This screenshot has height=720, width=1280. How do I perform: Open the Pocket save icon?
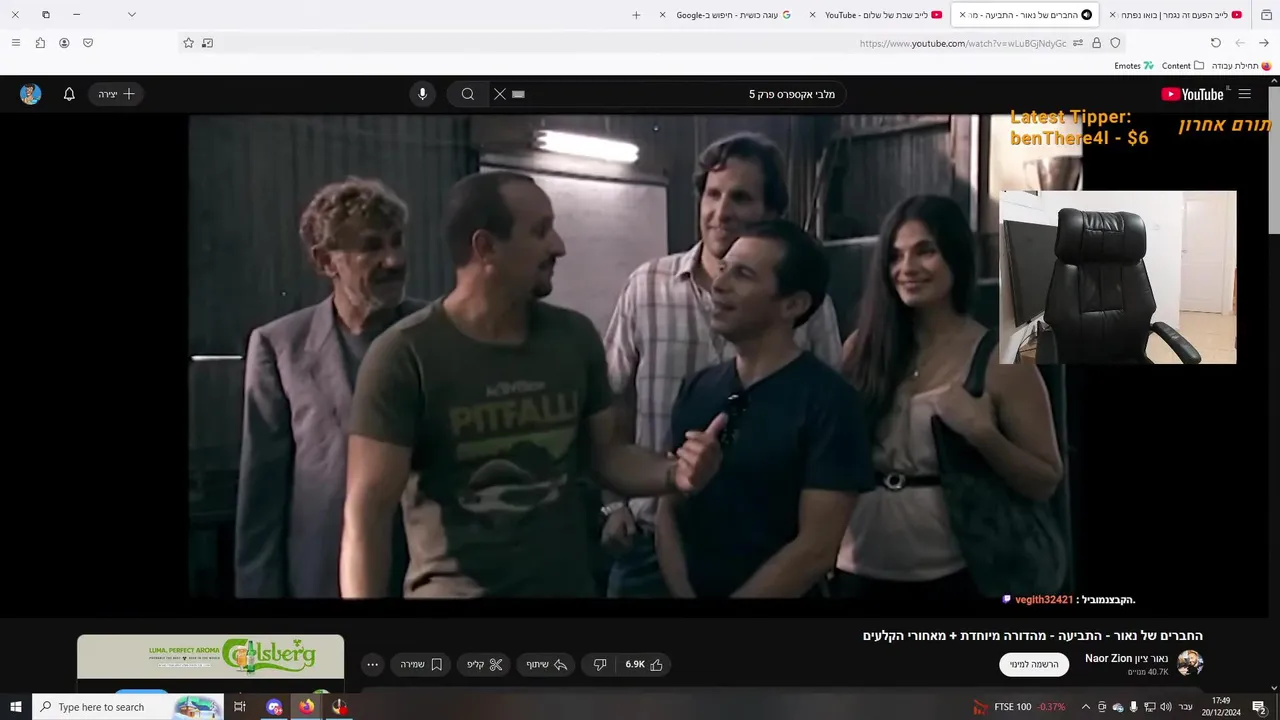[88, 43]
